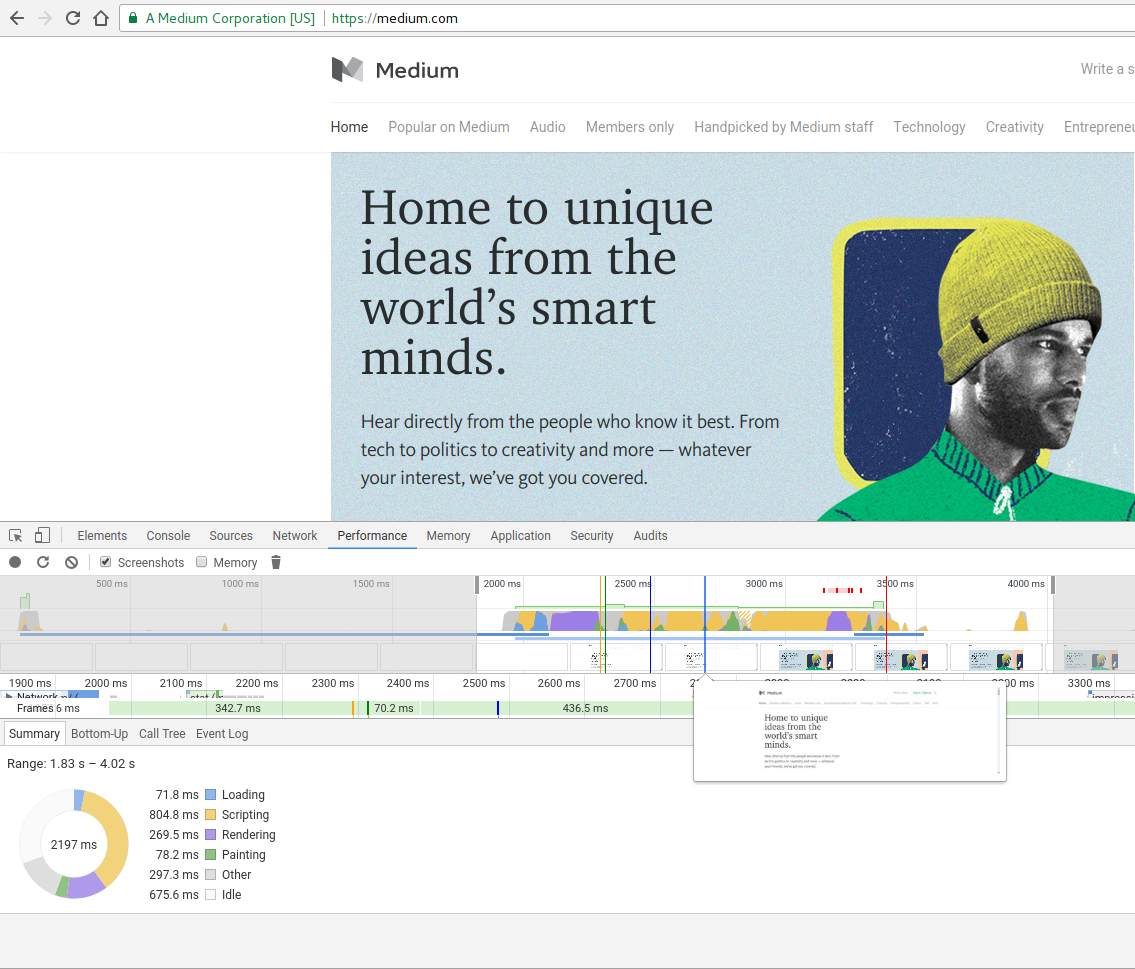This screenshot has width=1135, height=969.
Task: Select the Call Tree tab
Action: tap(162, 734)
